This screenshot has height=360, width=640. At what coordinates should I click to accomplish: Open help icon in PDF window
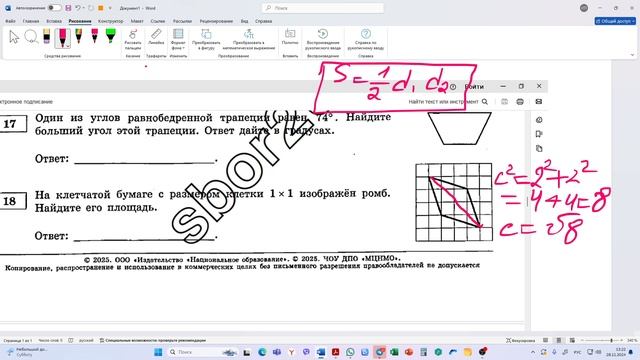[453, 87]
